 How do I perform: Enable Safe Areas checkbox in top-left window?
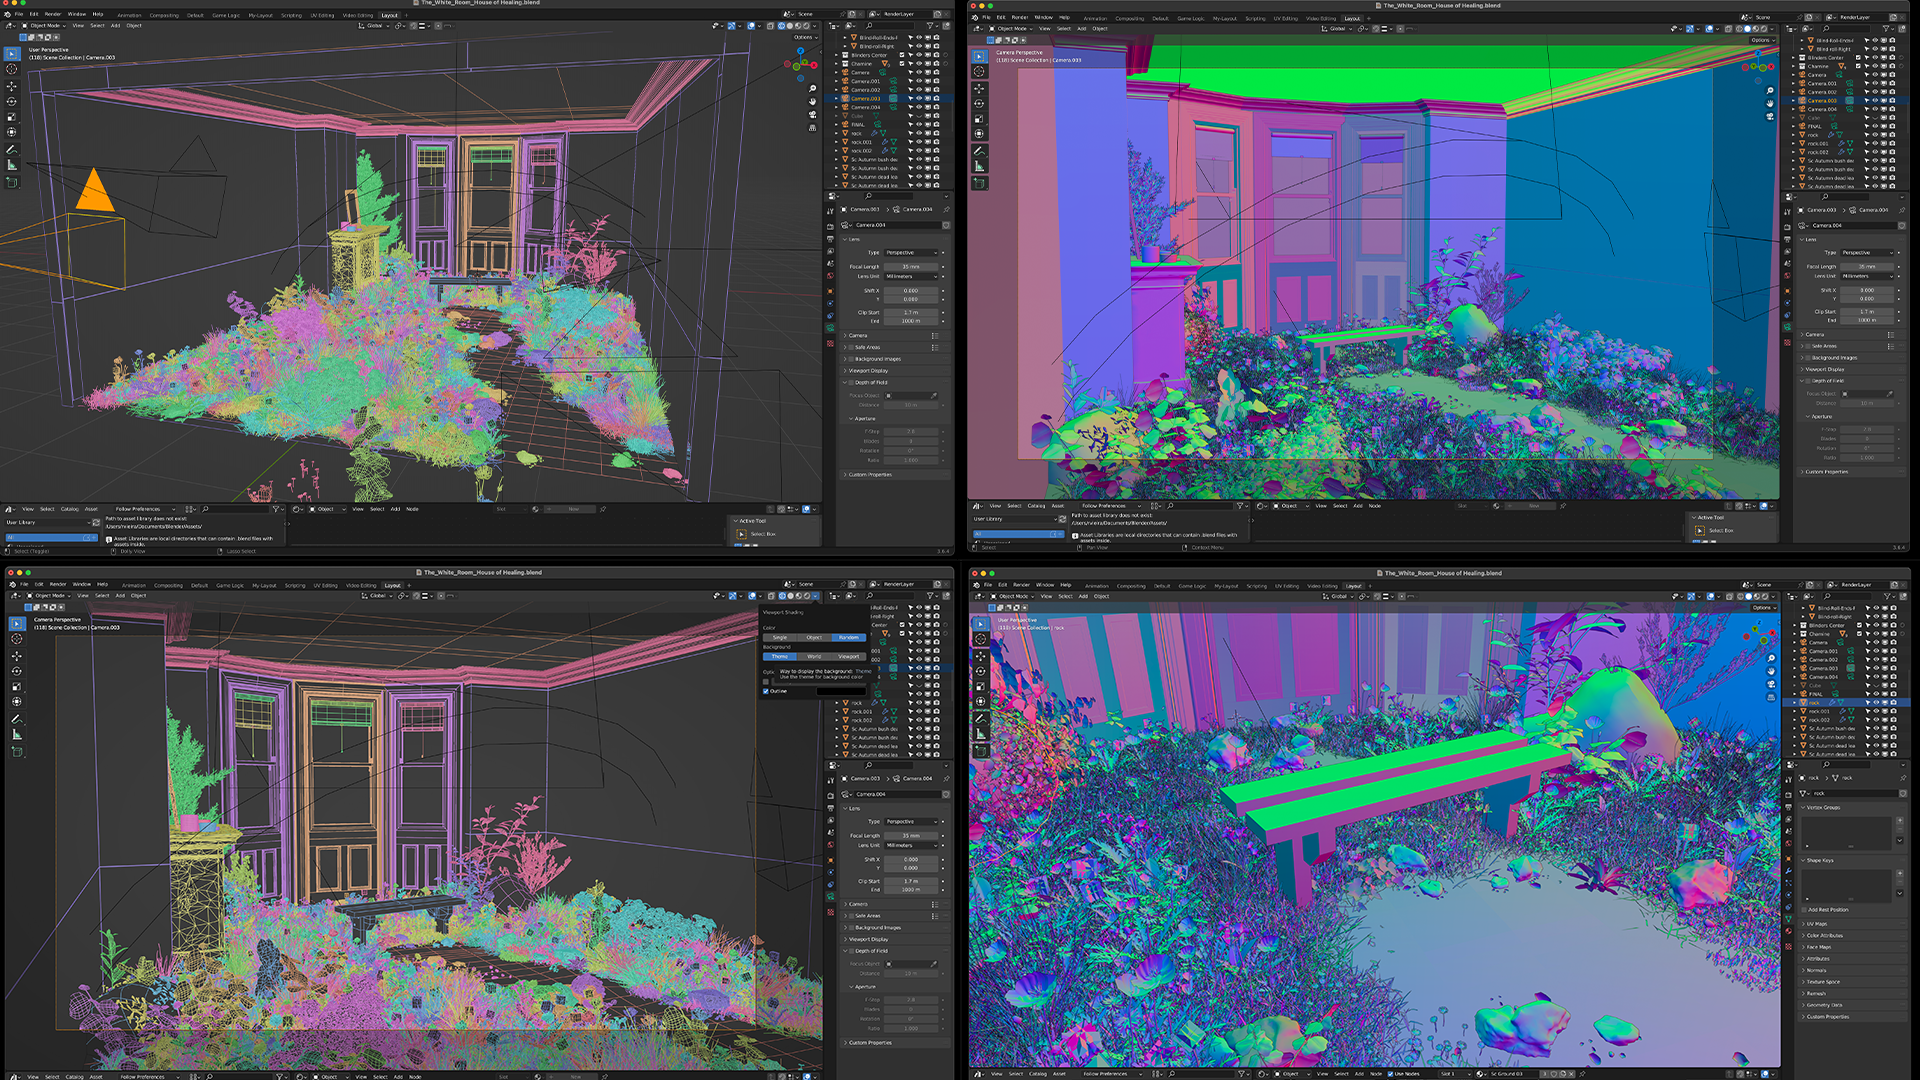coord(851,347)
